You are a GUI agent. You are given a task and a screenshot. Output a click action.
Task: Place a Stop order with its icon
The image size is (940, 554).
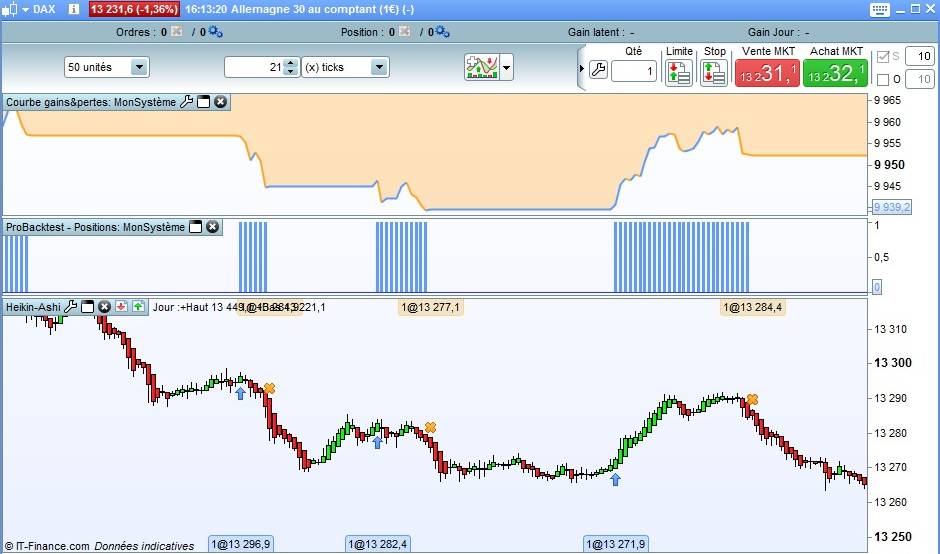click(x=713, y=73)
